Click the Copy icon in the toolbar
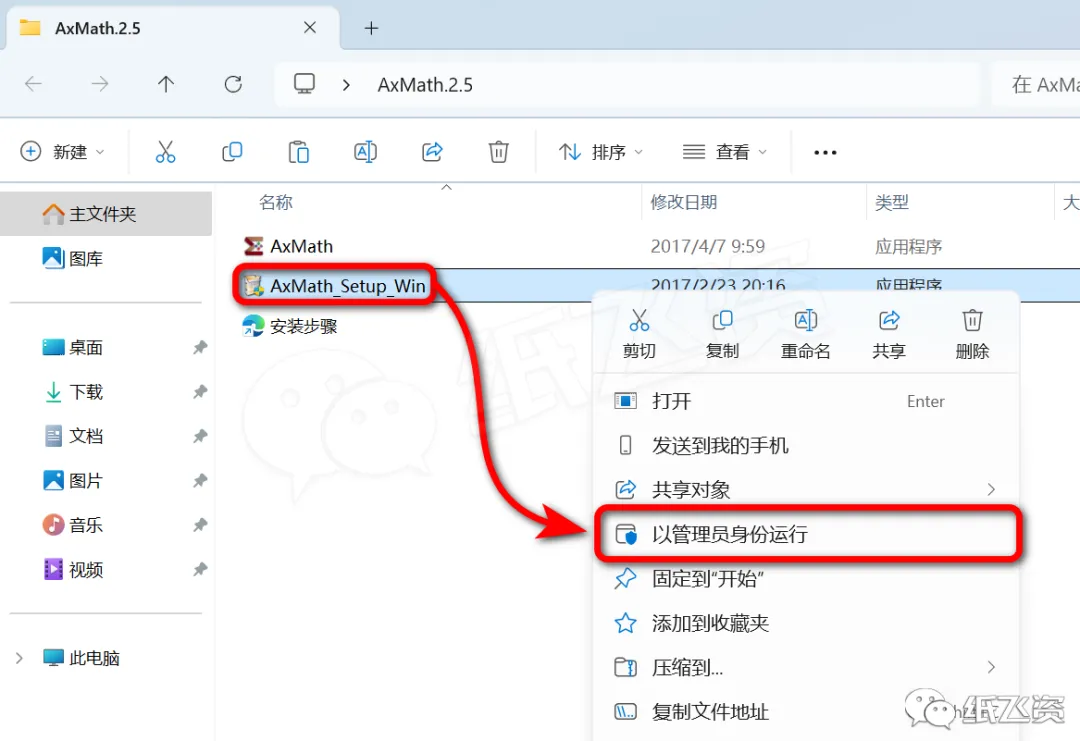 (x=232, y=152)
